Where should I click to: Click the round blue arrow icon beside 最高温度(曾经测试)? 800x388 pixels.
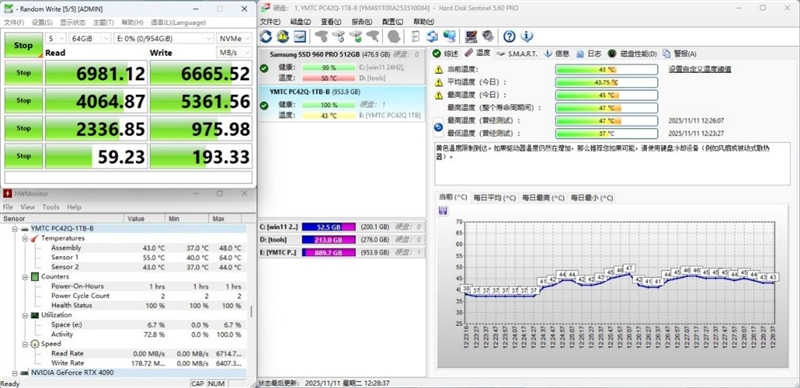[438, 127]
